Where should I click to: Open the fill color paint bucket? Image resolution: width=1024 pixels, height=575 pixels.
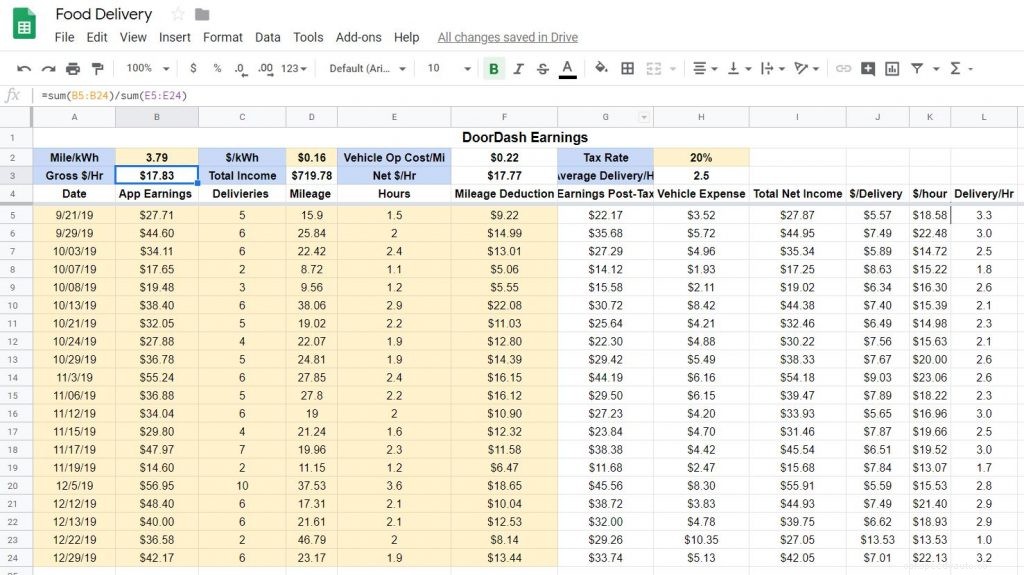(601, 68)
